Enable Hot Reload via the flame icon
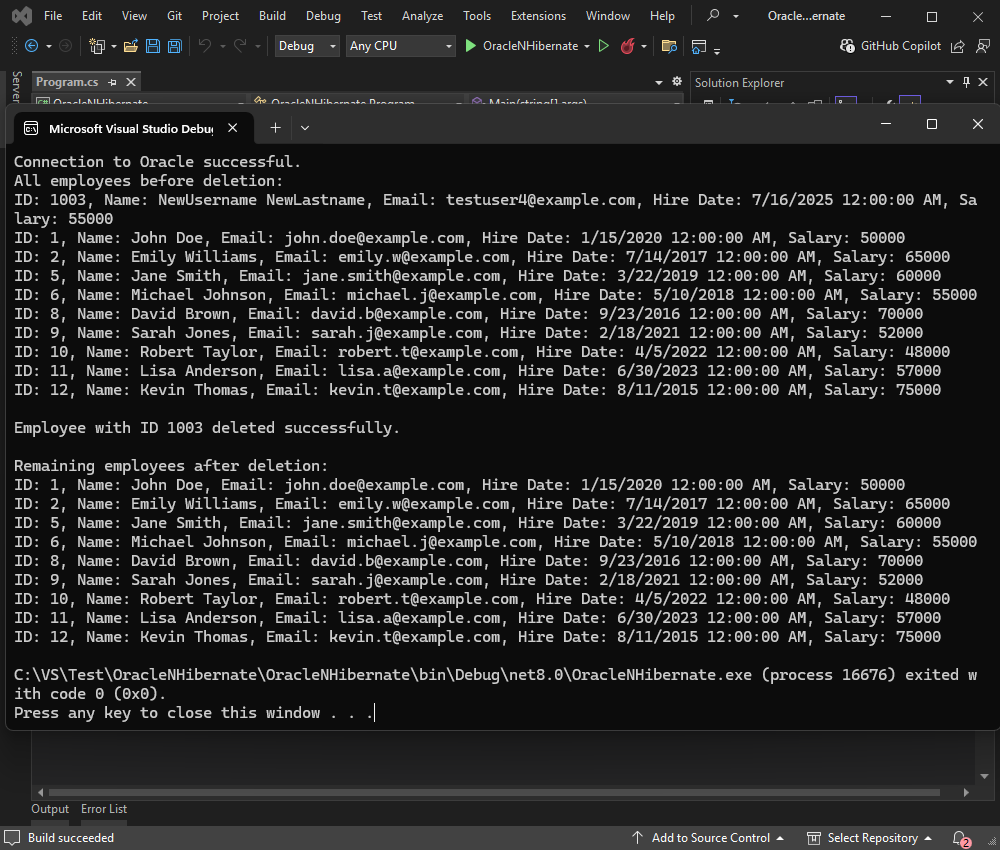This screenshot has width=1000, height=850. pyautogui.click(x=628, y=46)
